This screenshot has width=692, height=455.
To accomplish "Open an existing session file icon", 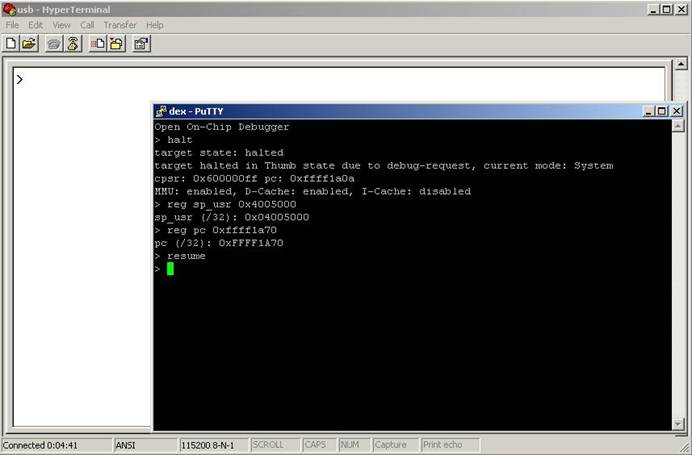I will pos(29,44).
